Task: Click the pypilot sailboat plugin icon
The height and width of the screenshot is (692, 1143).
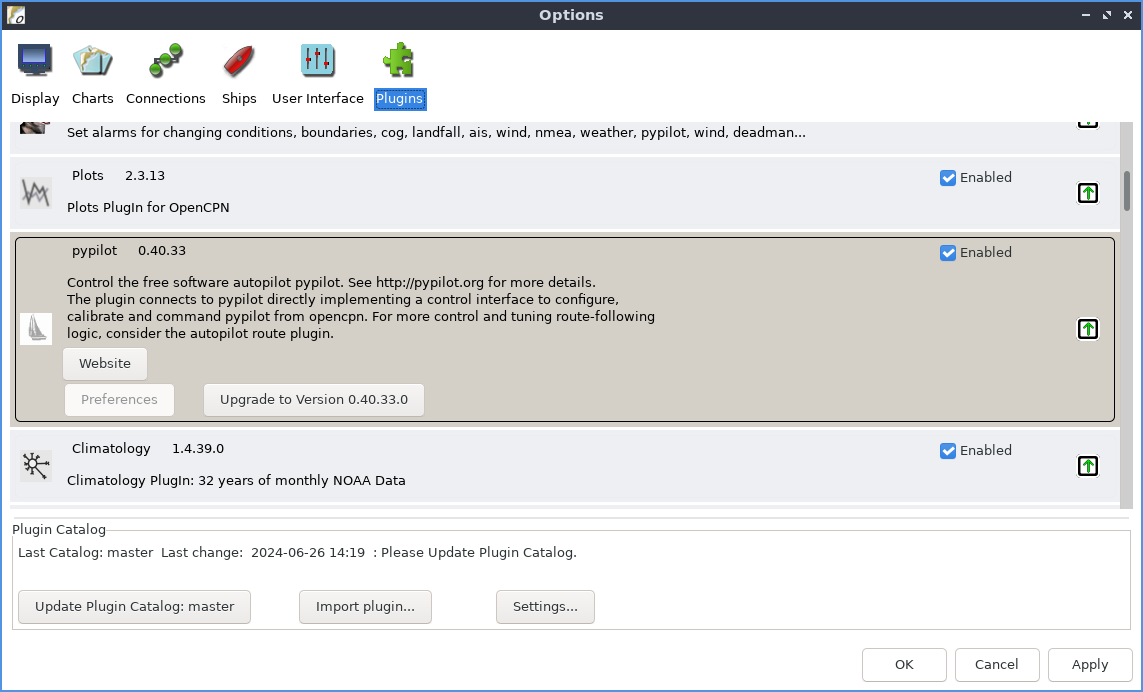Action: pyautogui.click(x=36, y=328)
